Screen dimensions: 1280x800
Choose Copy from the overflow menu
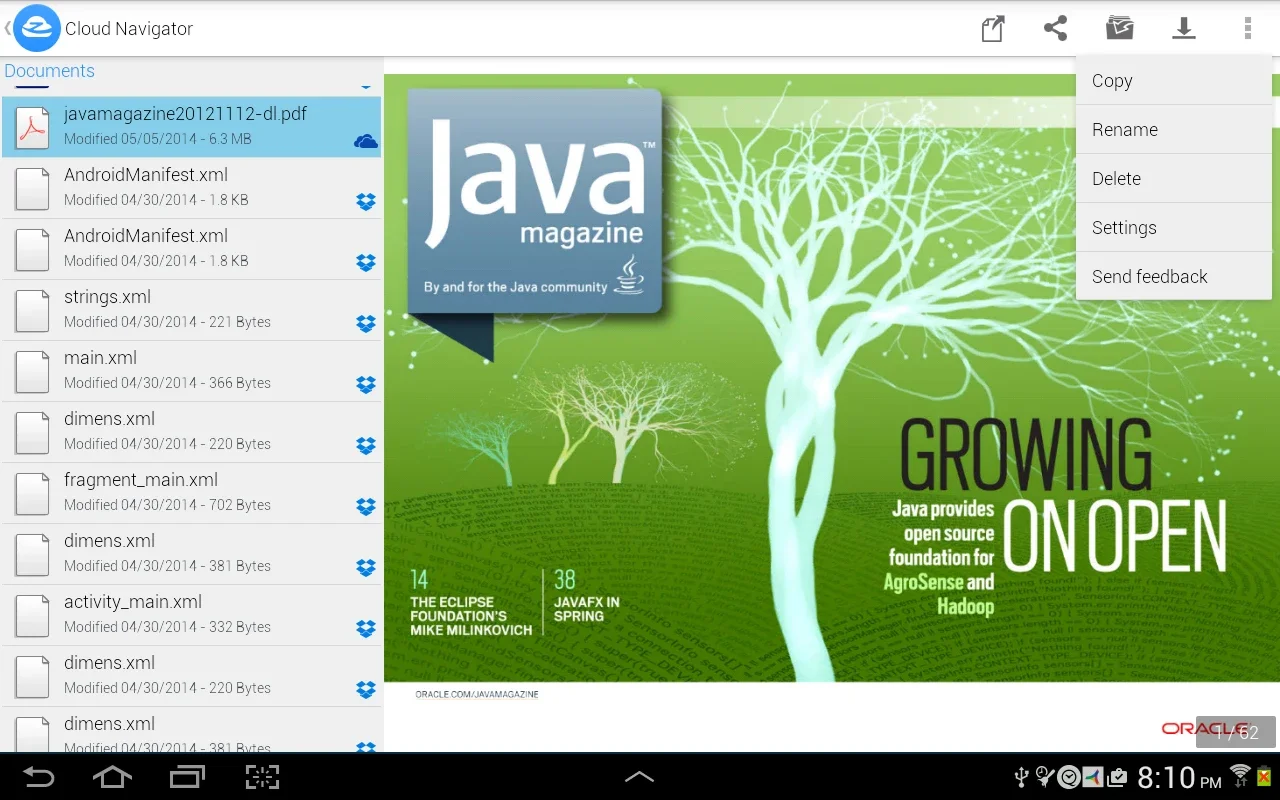[1174, 81]
